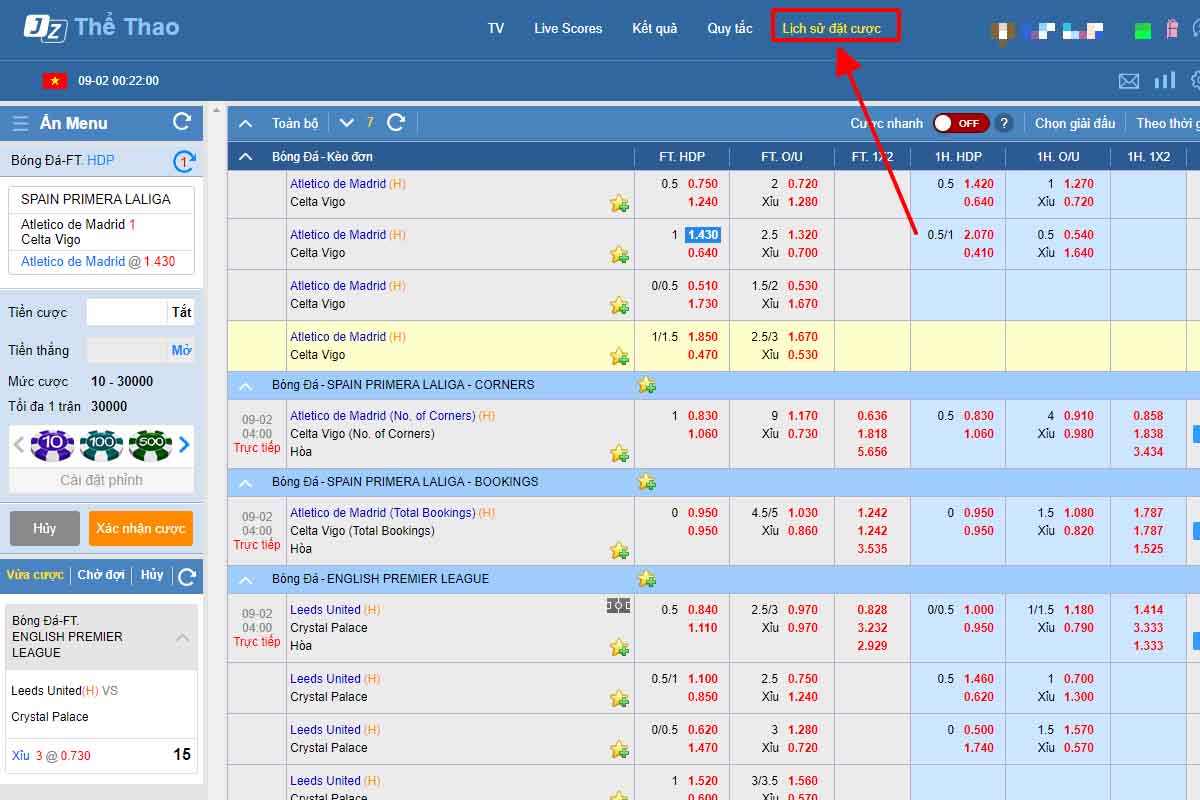The height and width of the screenshot is (800, 1200).
Task: Refresh using the icon in Ẩn Menu header
Action: click(x=182, y=122)
